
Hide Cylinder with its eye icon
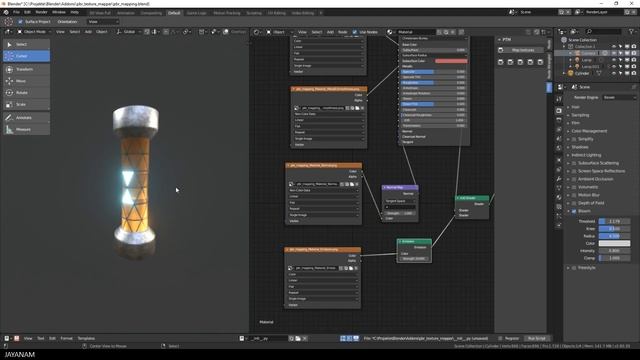pos(614,73)
